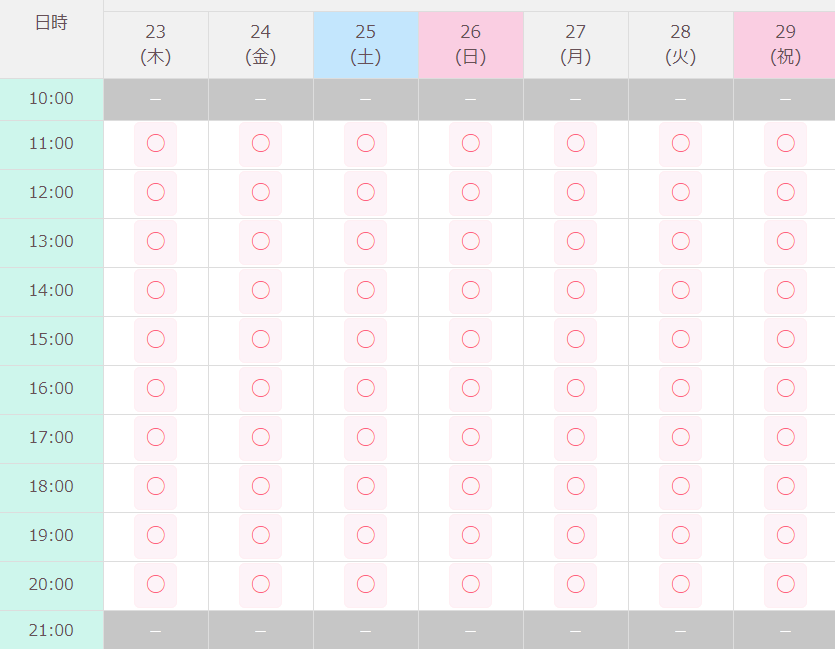Select Tuesday 28 at 16:00 availability circle
The height and width of the screenshot is (649, 835).
click(680, 388)
